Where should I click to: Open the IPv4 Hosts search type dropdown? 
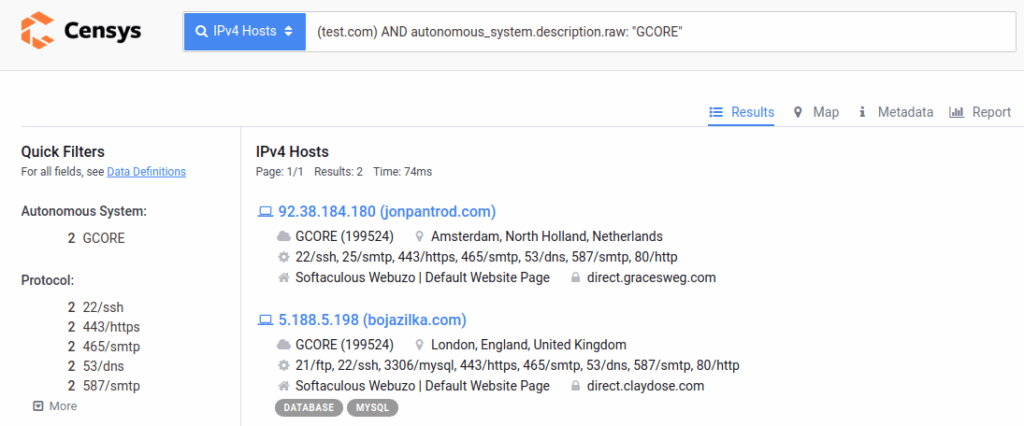click(x=244, y=32)
